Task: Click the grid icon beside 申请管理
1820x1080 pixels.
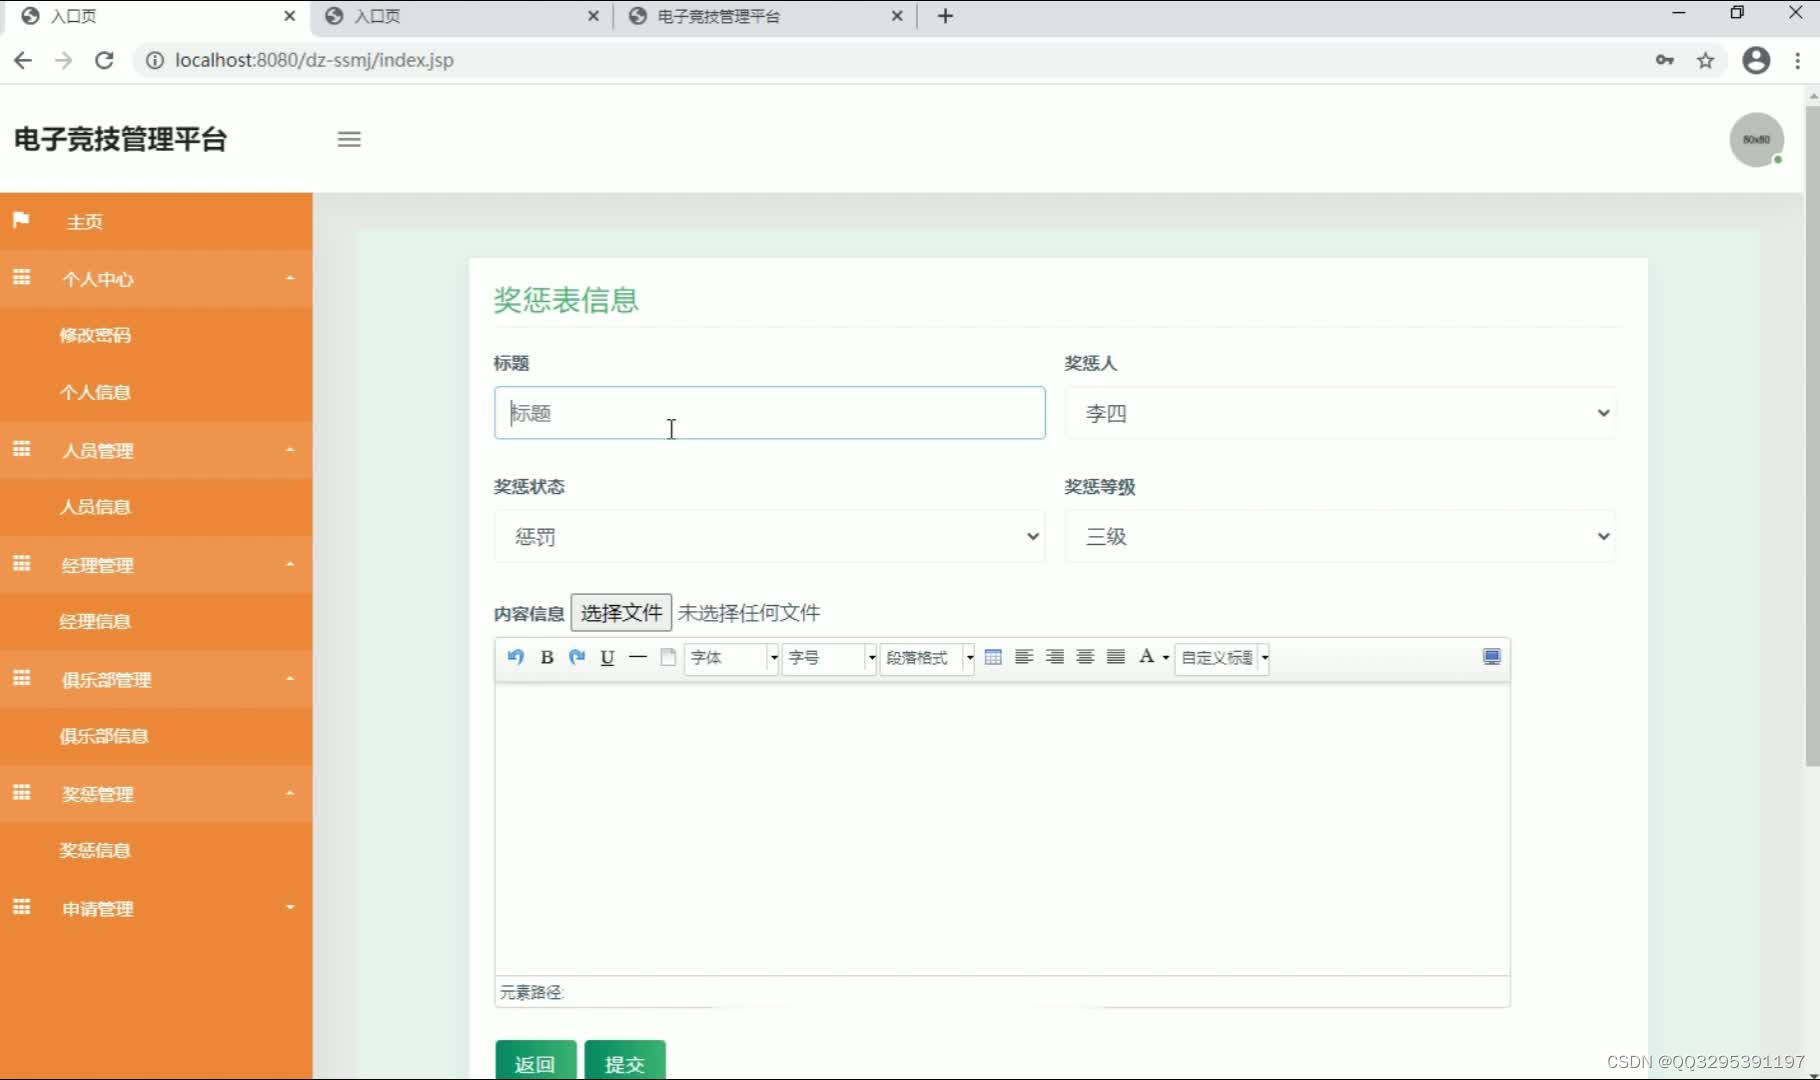Action: click(21, 907)
